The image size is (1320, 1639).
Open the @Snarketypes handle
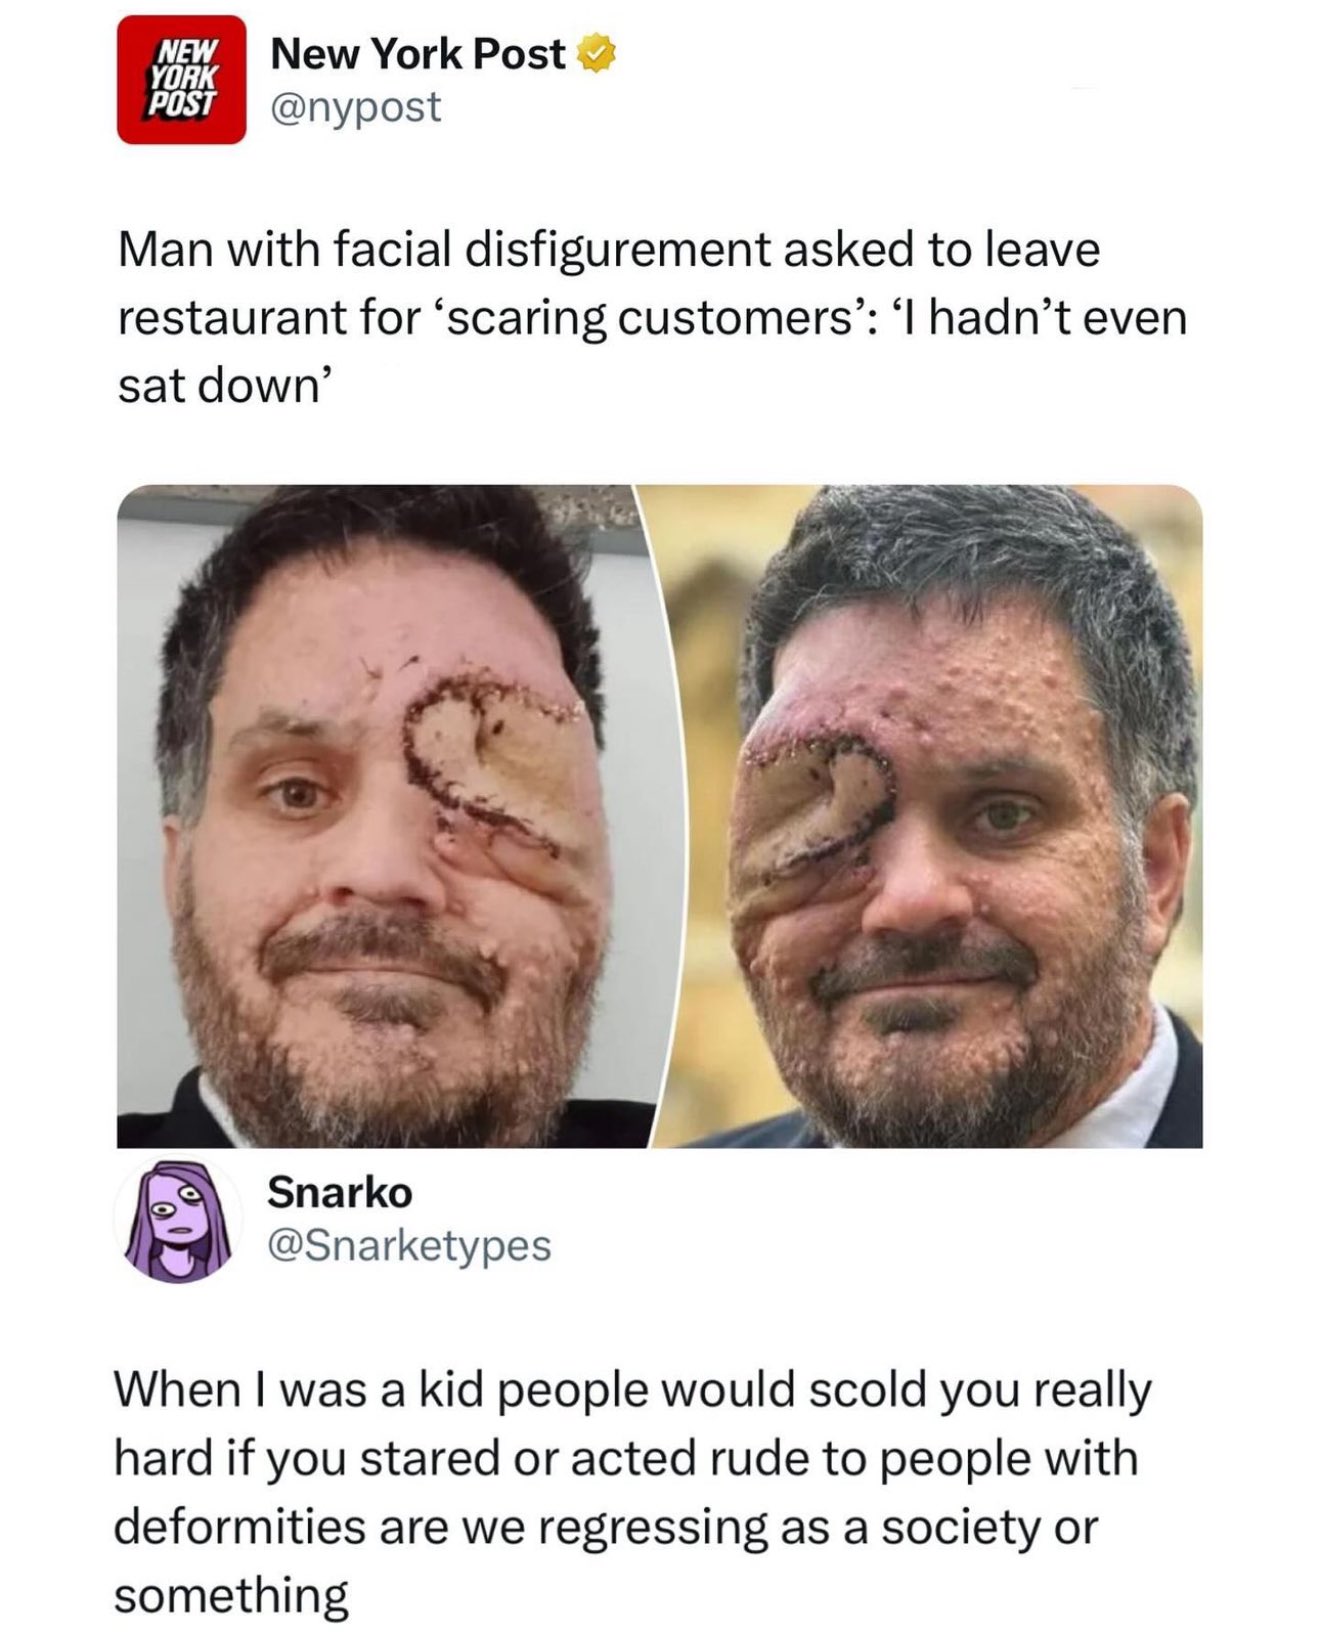pyautogui.click(x=409, y=1245)
